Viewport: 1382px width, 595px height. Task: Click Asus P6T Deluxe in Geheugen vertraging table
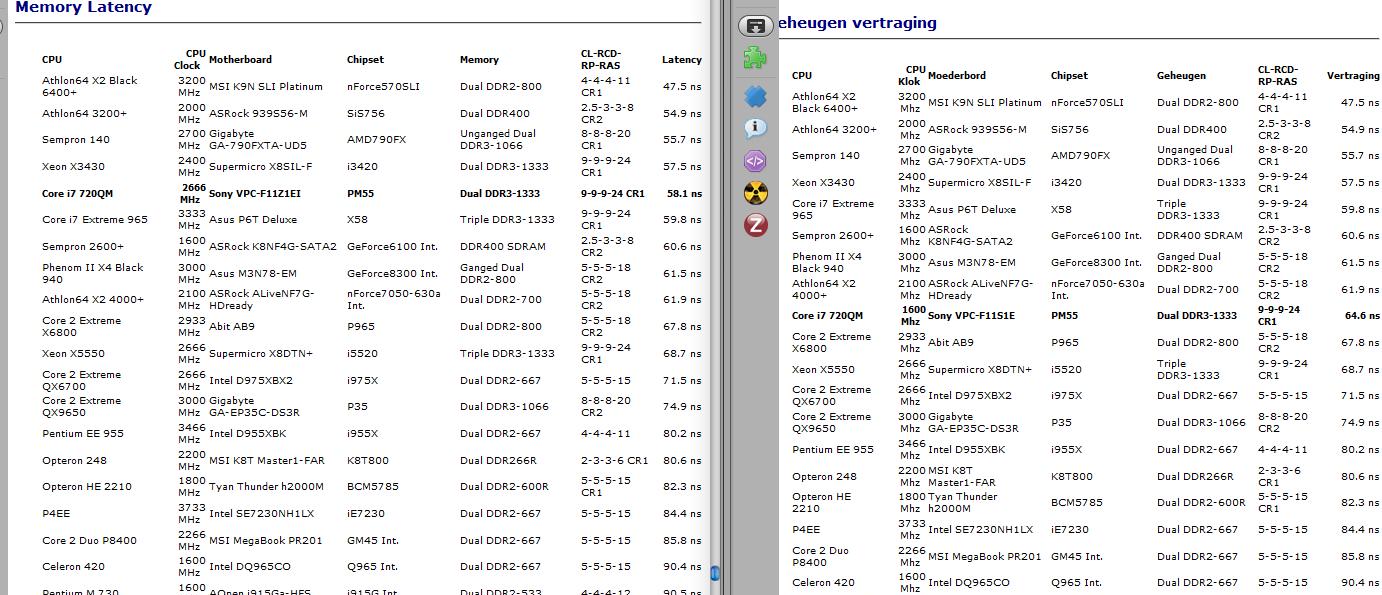tap(972, 210)
